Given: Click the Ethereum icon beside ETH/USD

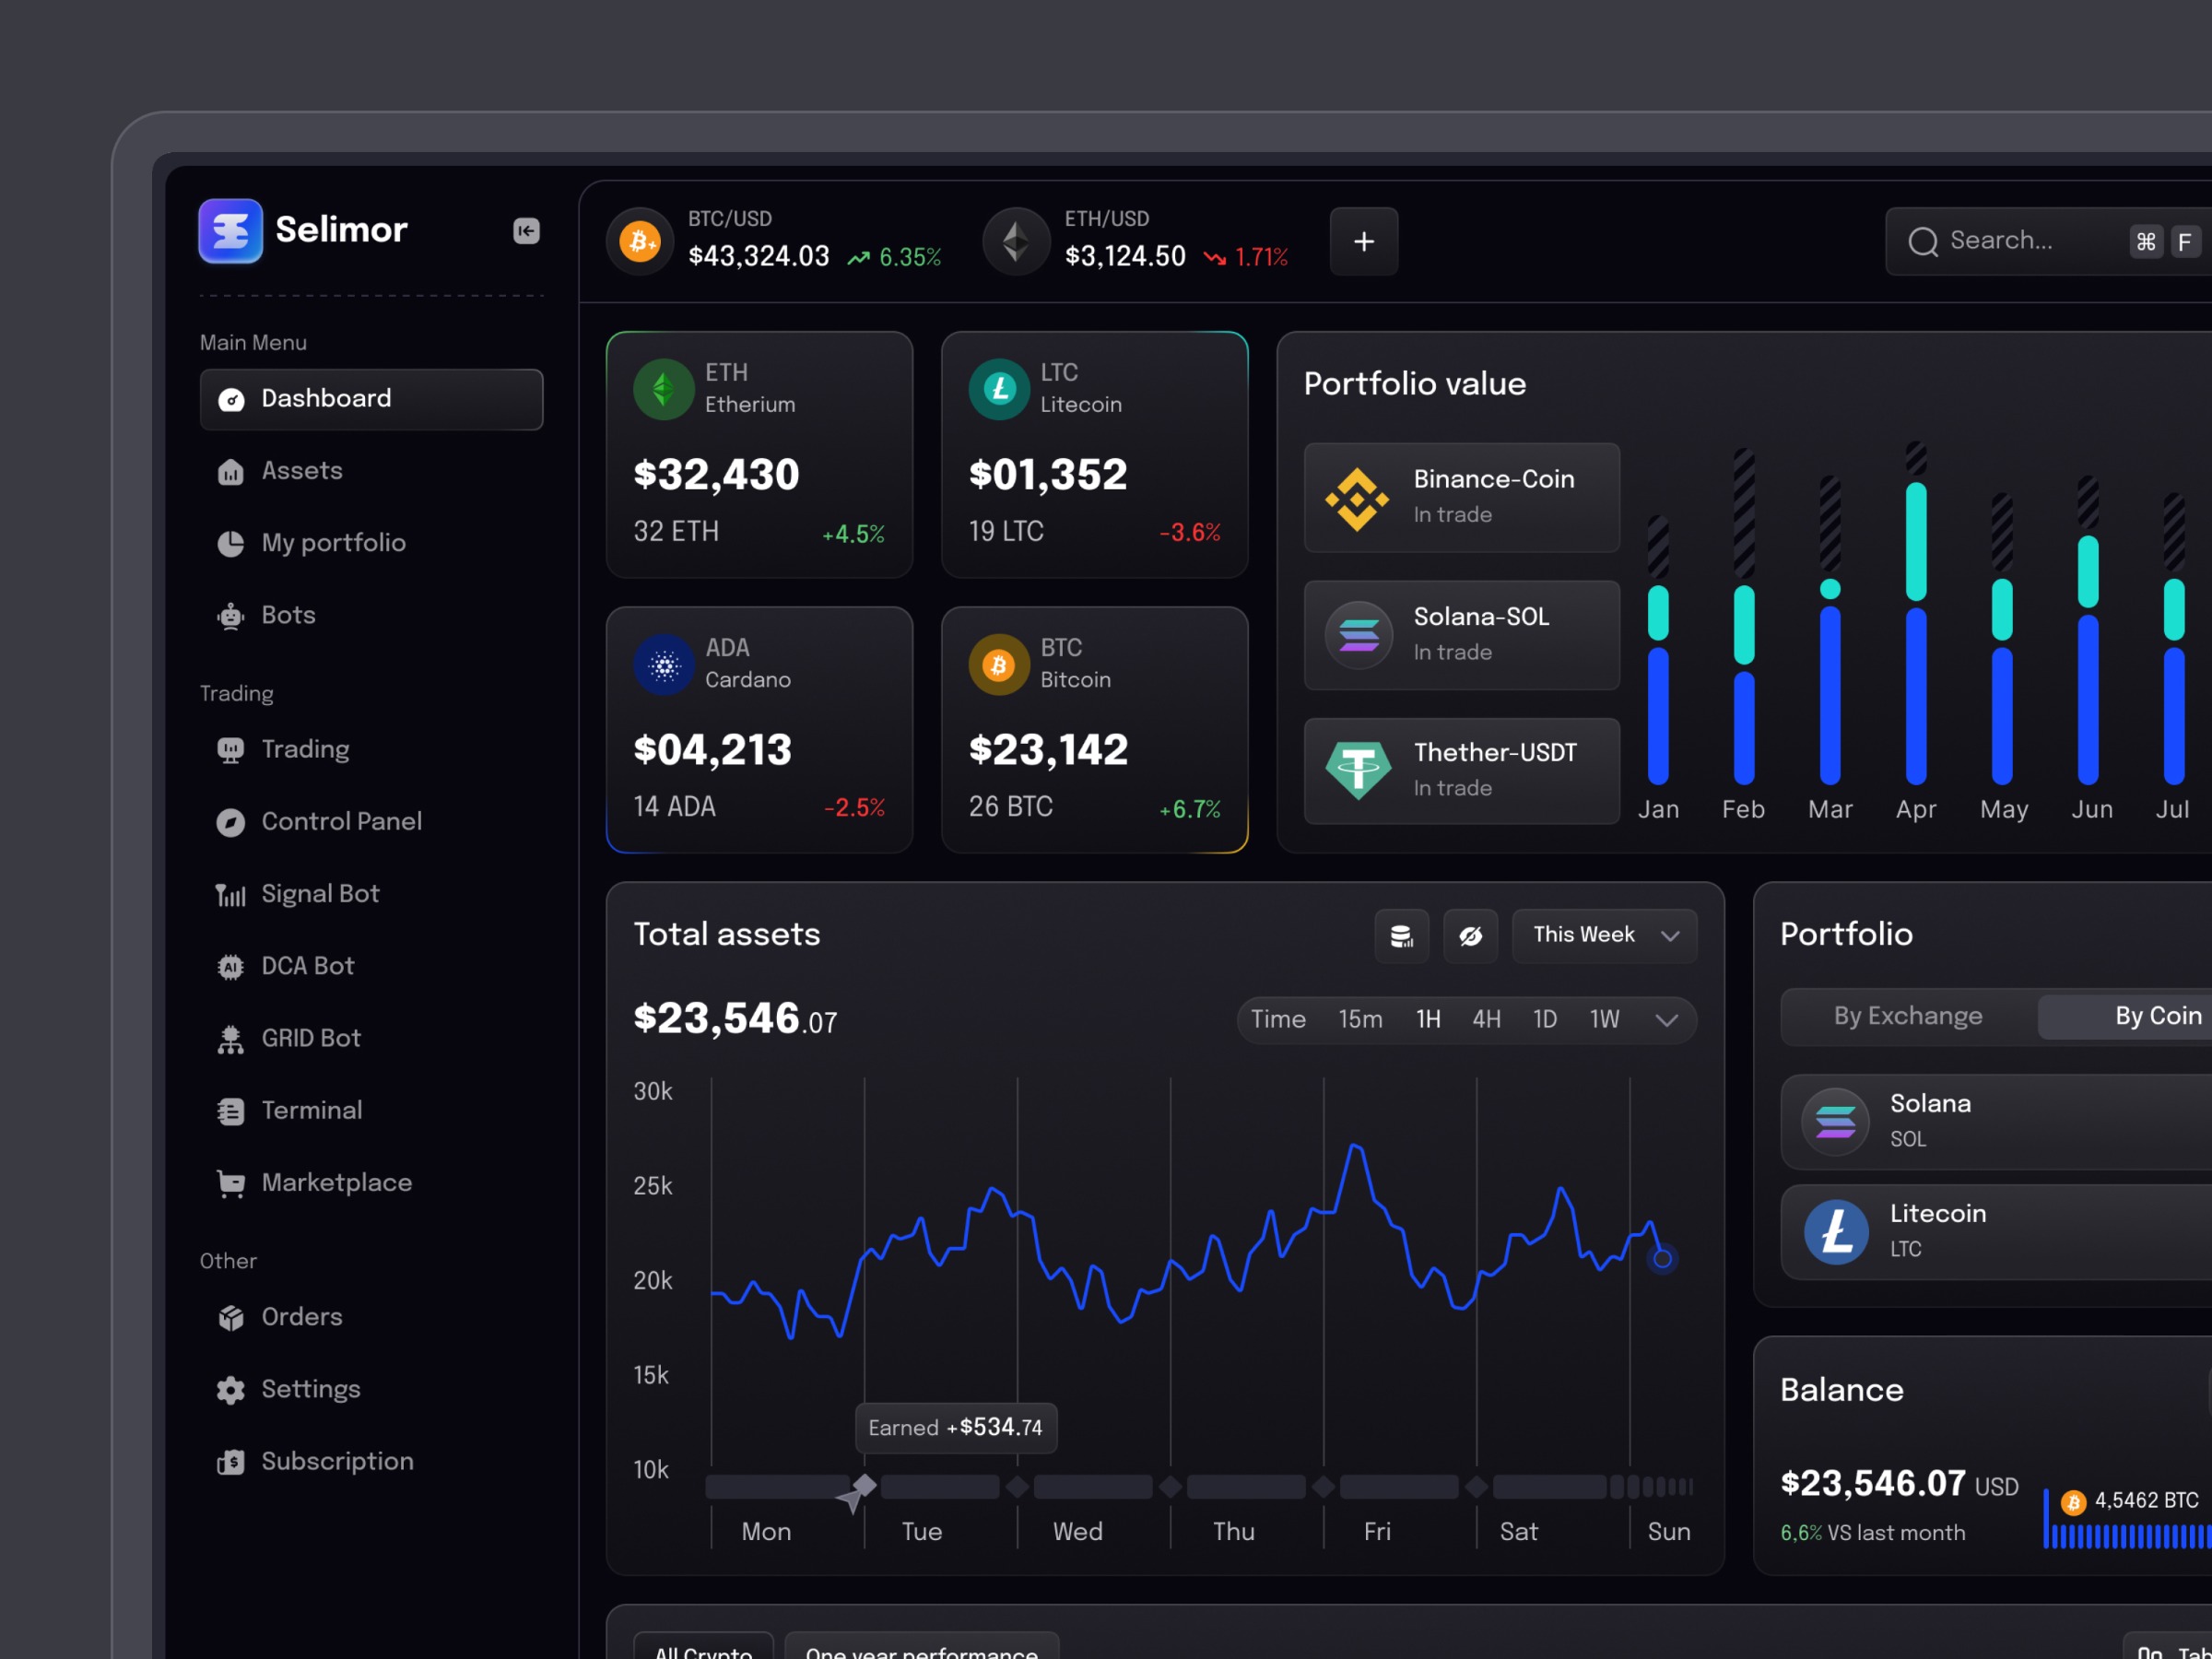Looking at the screenshot, I should point(1016,241).
